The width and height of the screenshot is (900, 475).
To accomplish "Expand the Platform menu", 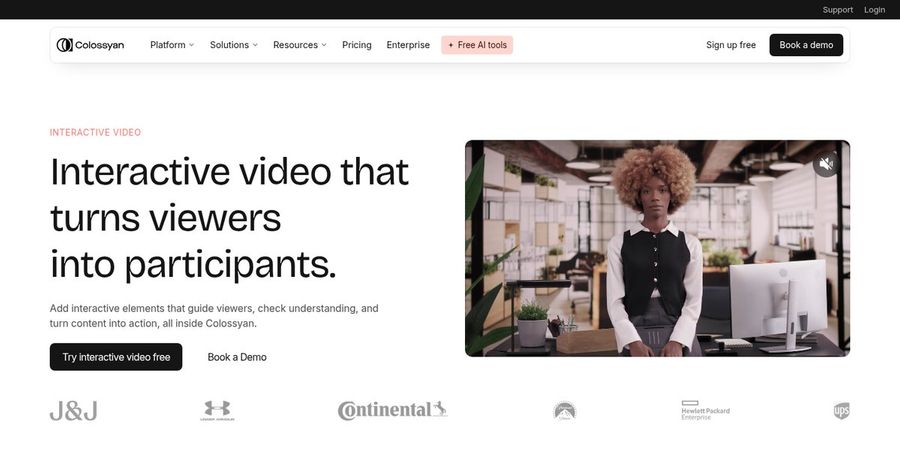I will [x=172, y=45].
